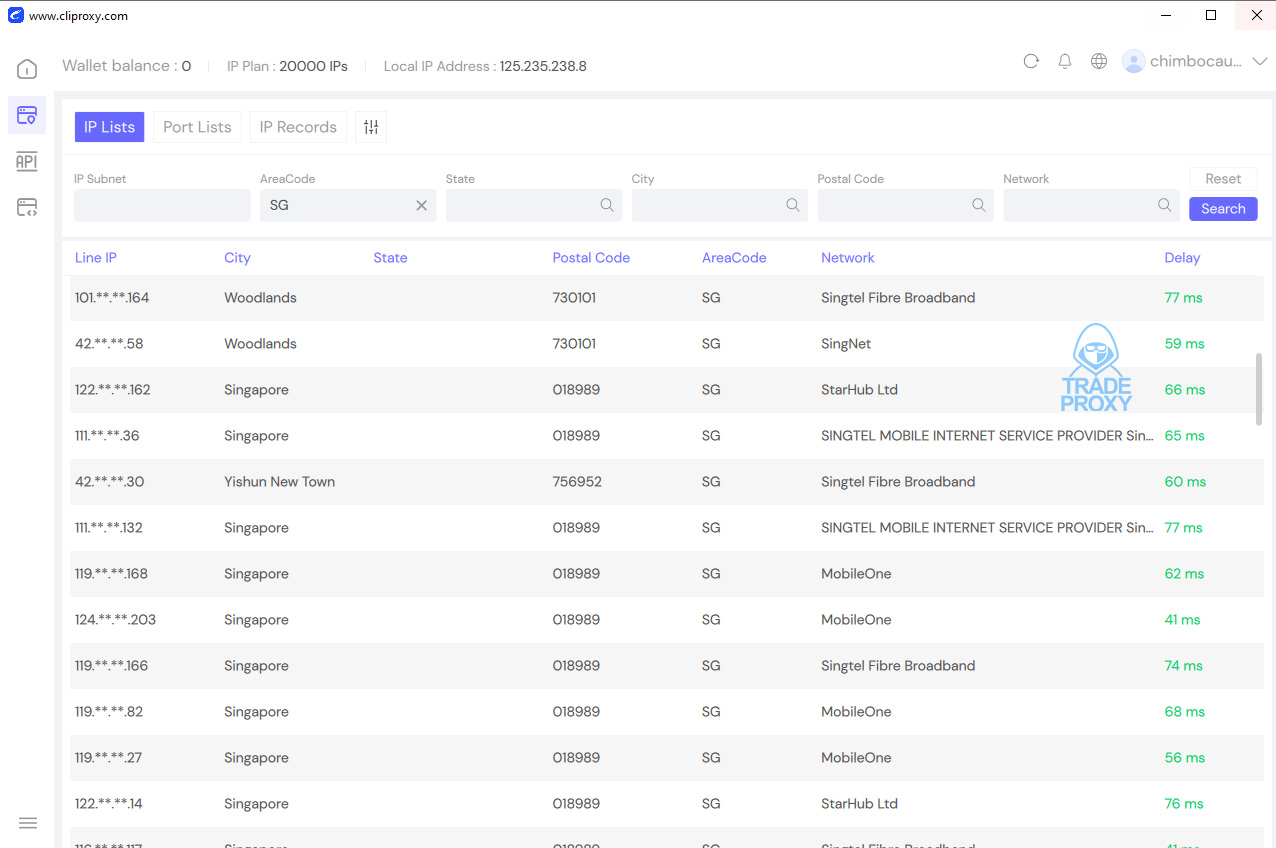This screenshot has width=1276, height=848.
Task: Click the refresh icon in header
Action: 1031,61
